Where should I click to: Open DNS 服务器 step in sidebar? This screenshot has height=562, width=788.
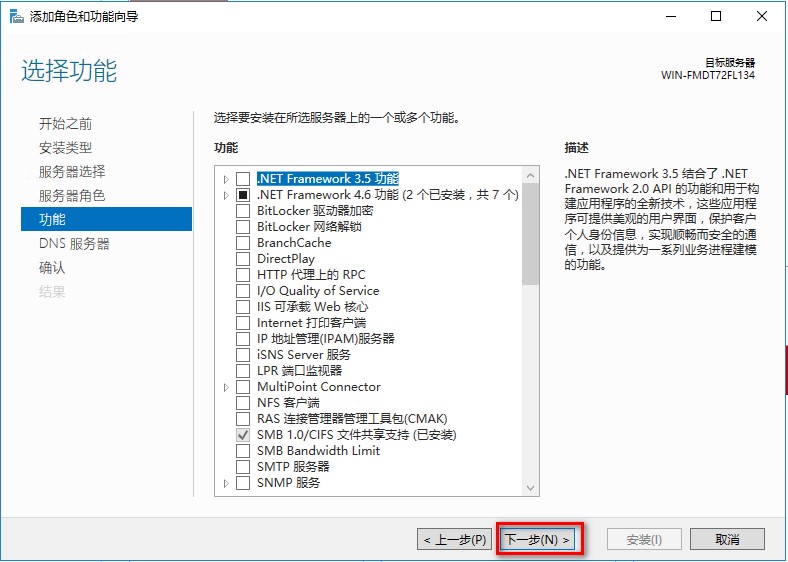74,244
